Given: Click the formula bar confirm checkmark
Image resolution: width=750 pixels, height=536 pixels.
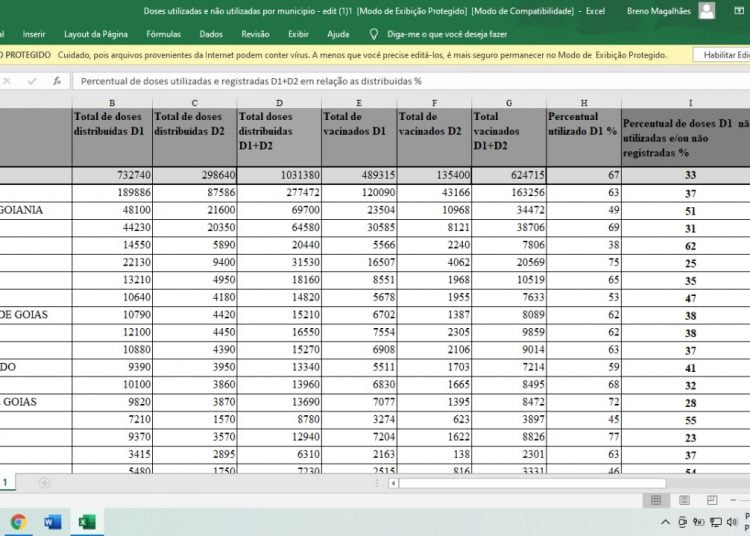Looking at the screenshot, I should coord(32,81).
